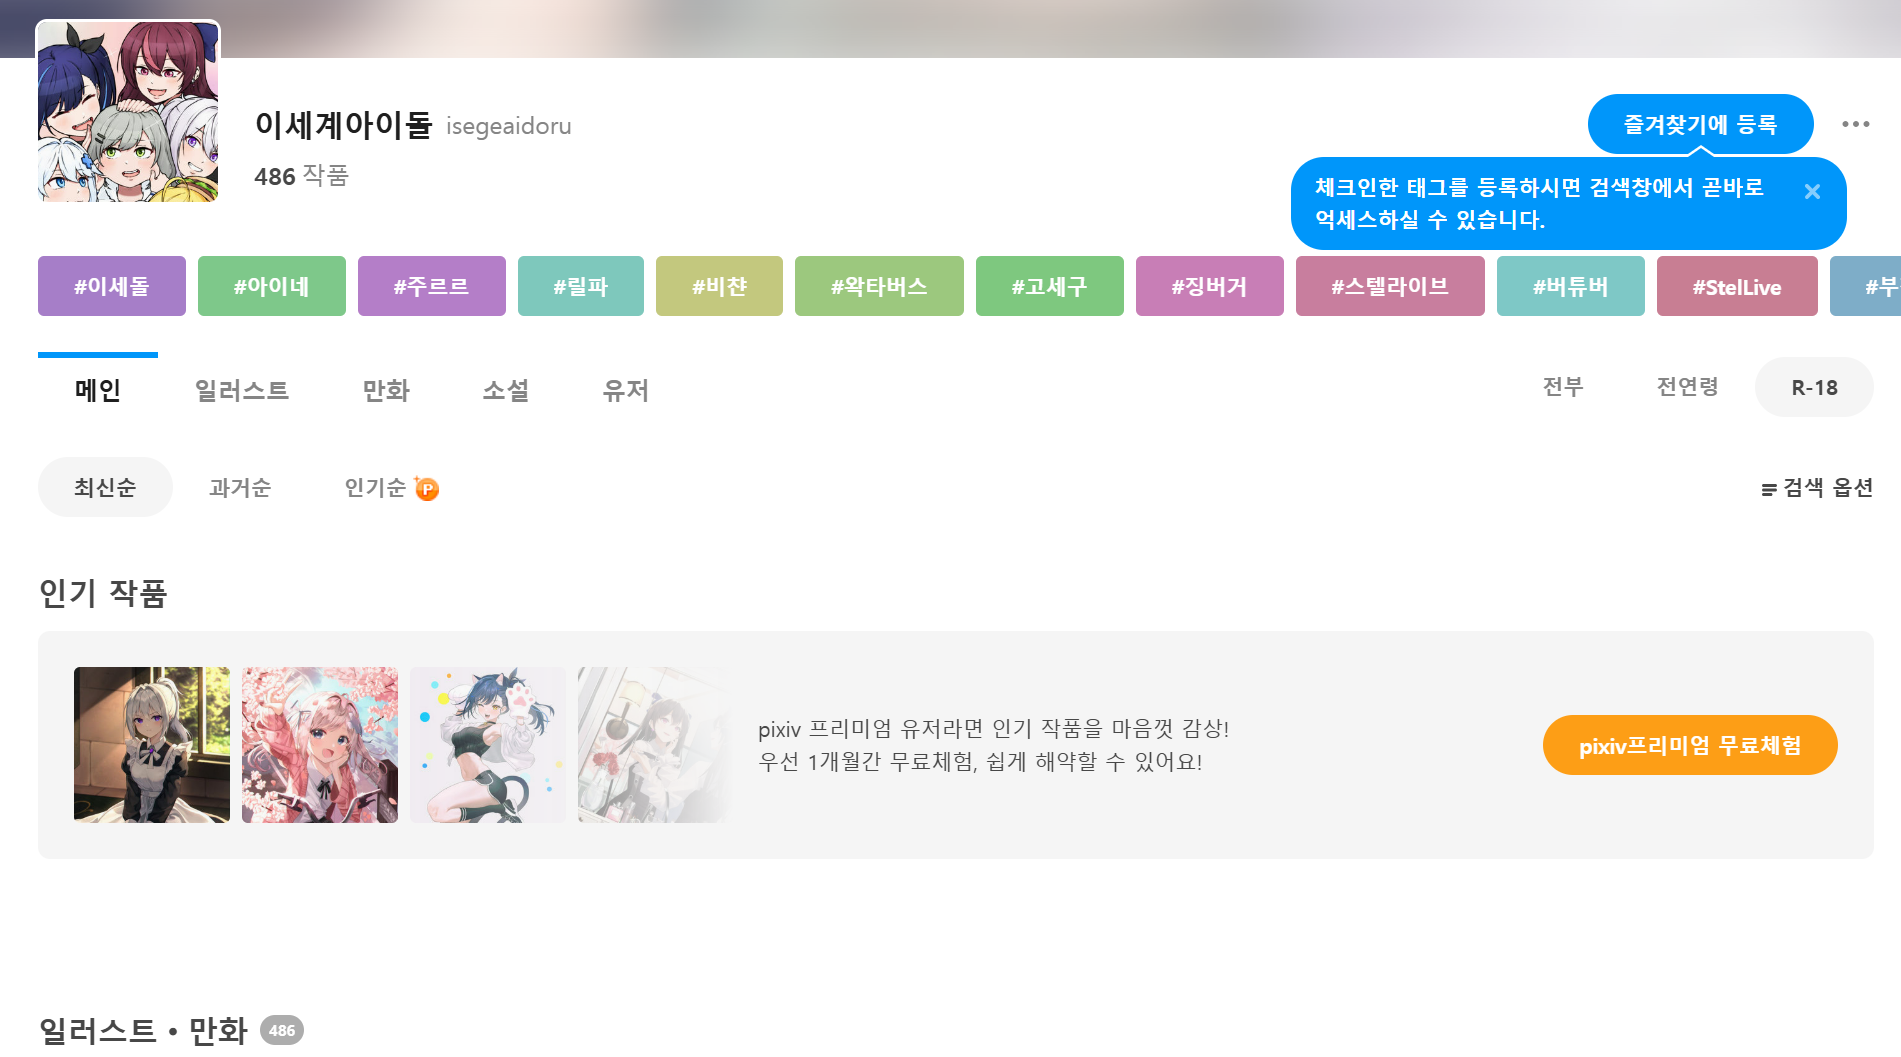The width and height of the screenshot is (1901, 1057).
Task: Switch to the 소설 tab
Action: 506,390
